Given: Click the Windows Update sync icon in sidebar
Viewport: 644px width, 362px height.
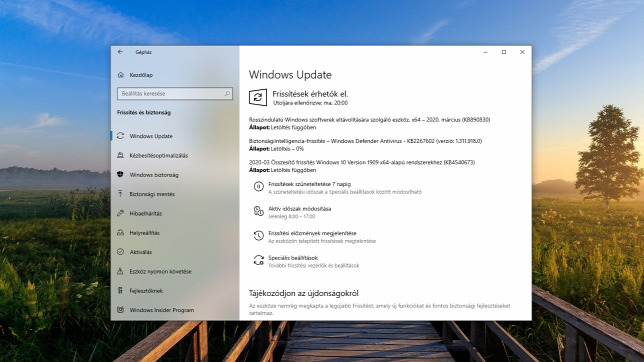Looking at the screenshot, I should [120, 136].
